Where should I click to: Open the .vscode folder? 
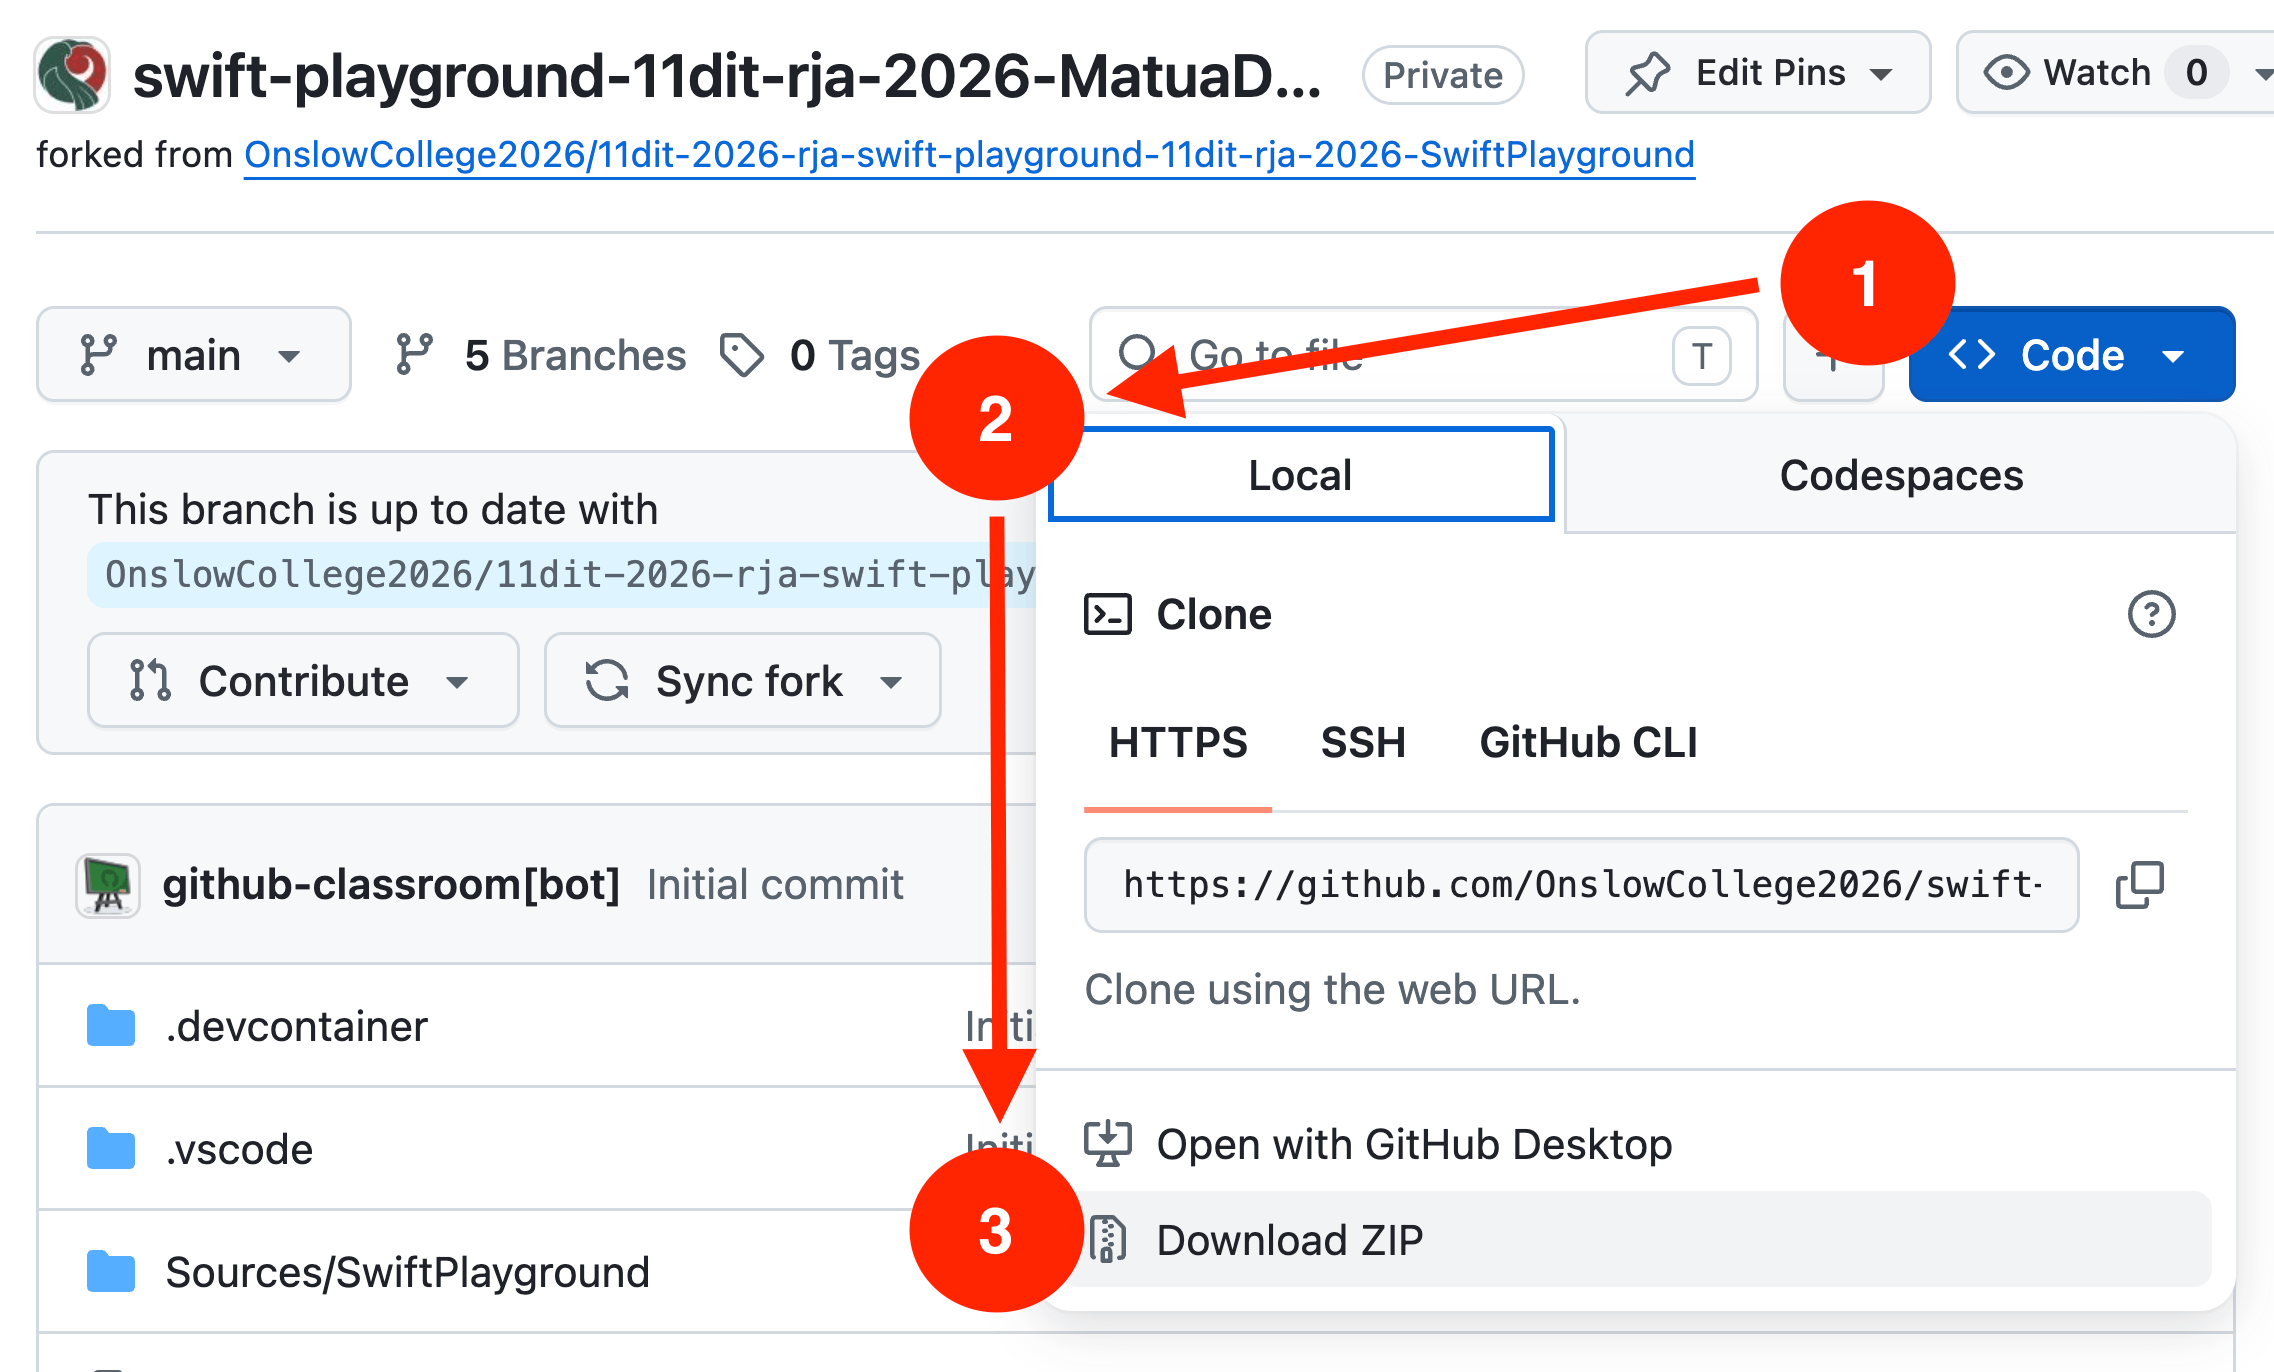[240, 1150]
